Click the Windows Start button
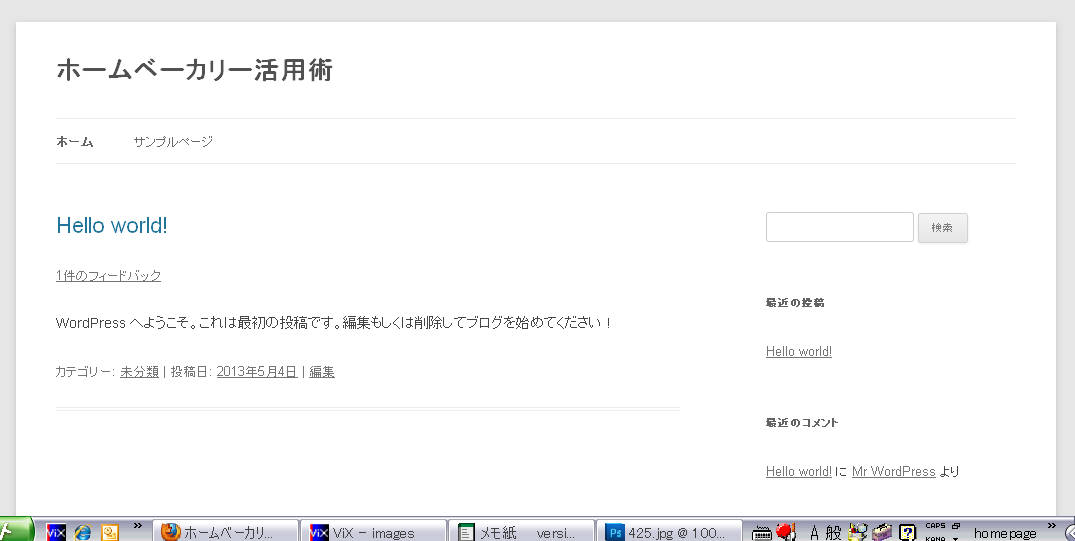 point(16,530)
